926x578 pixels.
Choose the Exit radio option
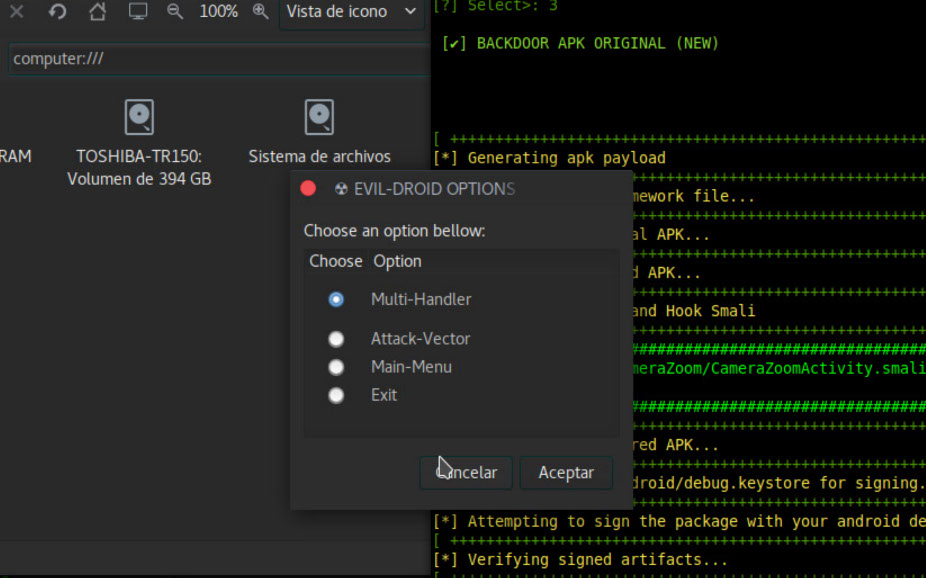tap(336, 395)
